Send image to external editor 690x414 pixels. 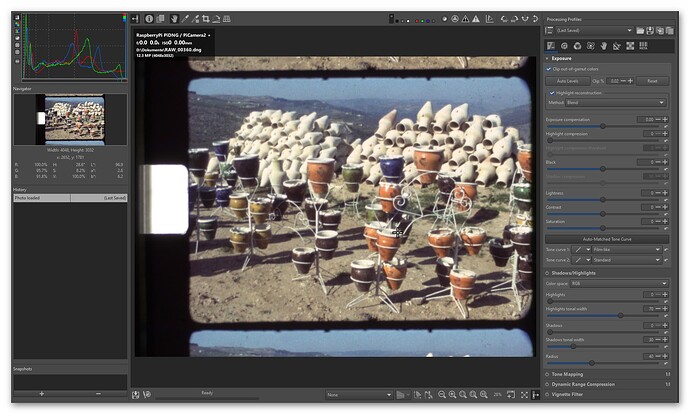(x=147, y=395)
